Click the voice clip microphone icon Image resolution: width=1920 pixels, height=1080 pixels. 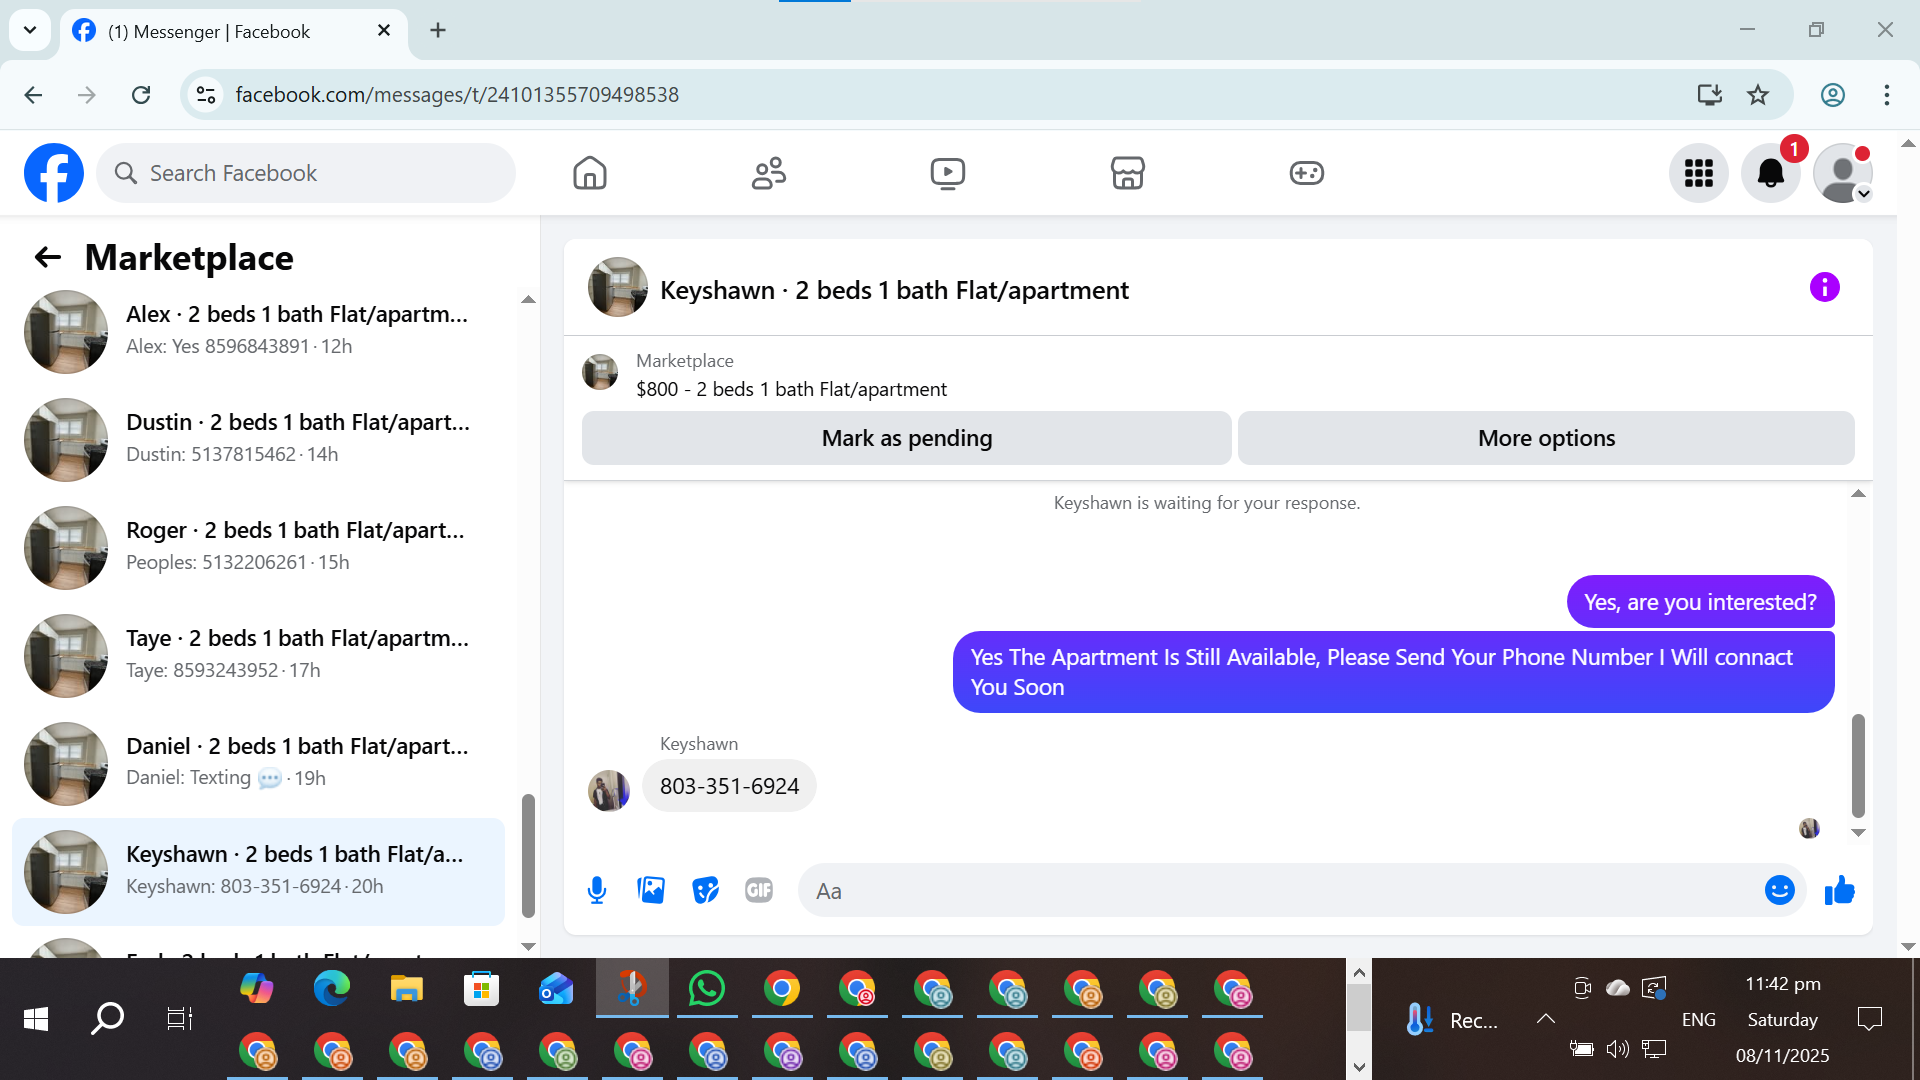point(597,890)
